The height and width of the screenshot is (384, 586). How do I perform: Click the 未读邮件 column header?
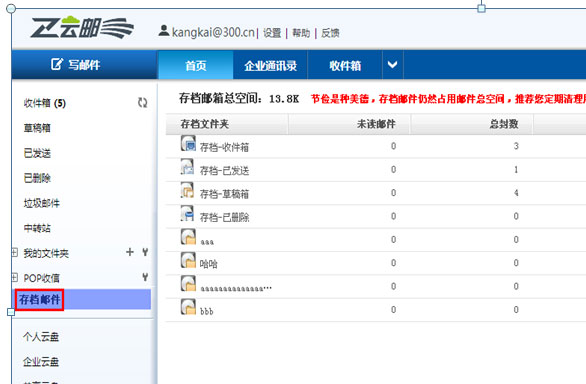[x=376, y=124]
